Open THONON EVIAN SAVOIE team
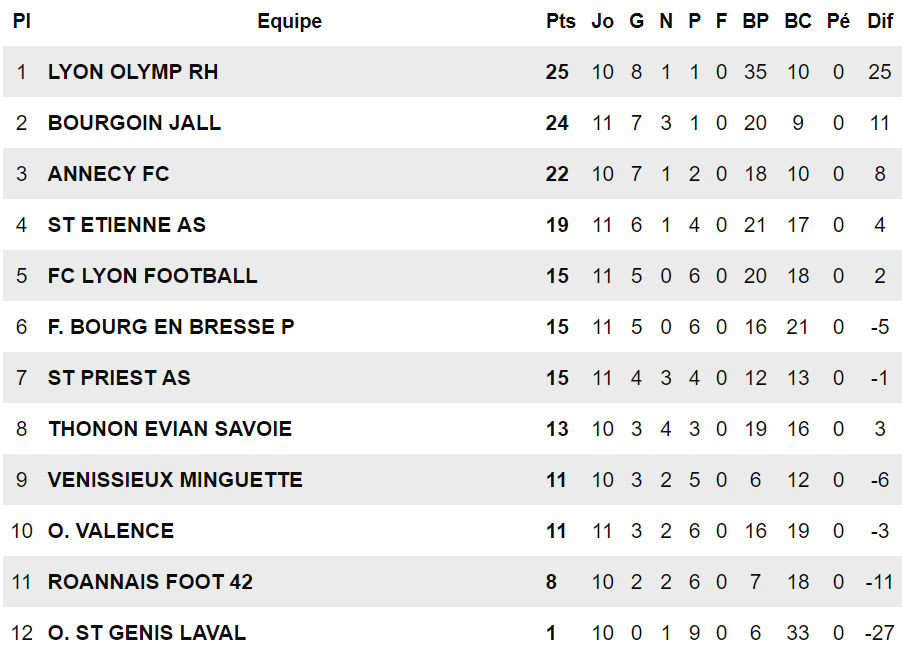 (x=170, y=429)
